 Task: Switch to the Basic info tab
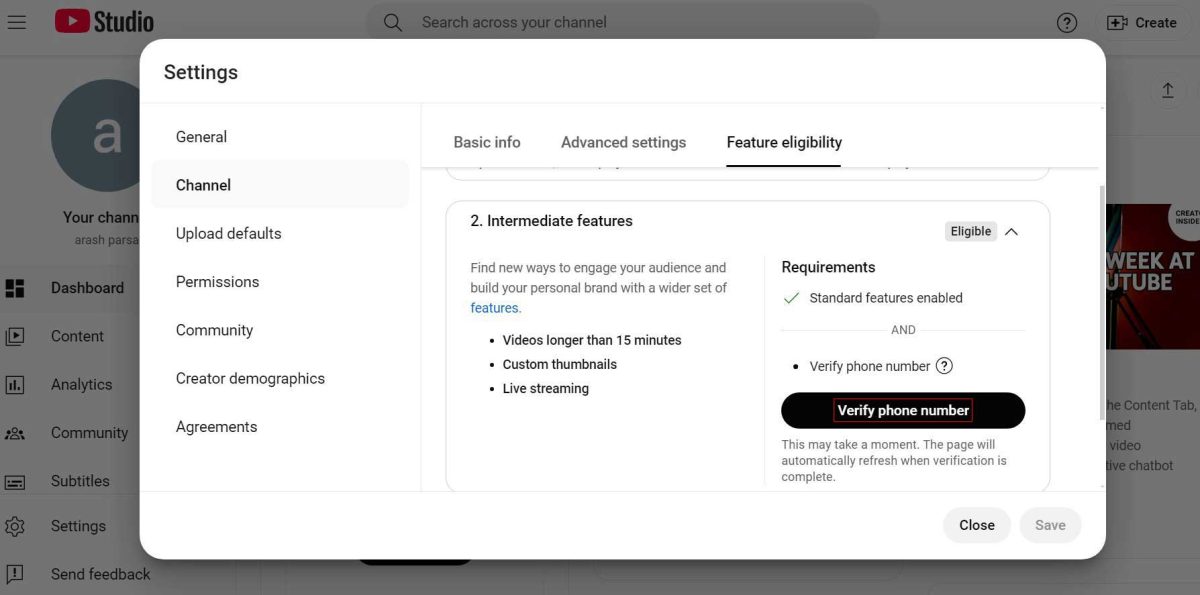pos(487,142)
